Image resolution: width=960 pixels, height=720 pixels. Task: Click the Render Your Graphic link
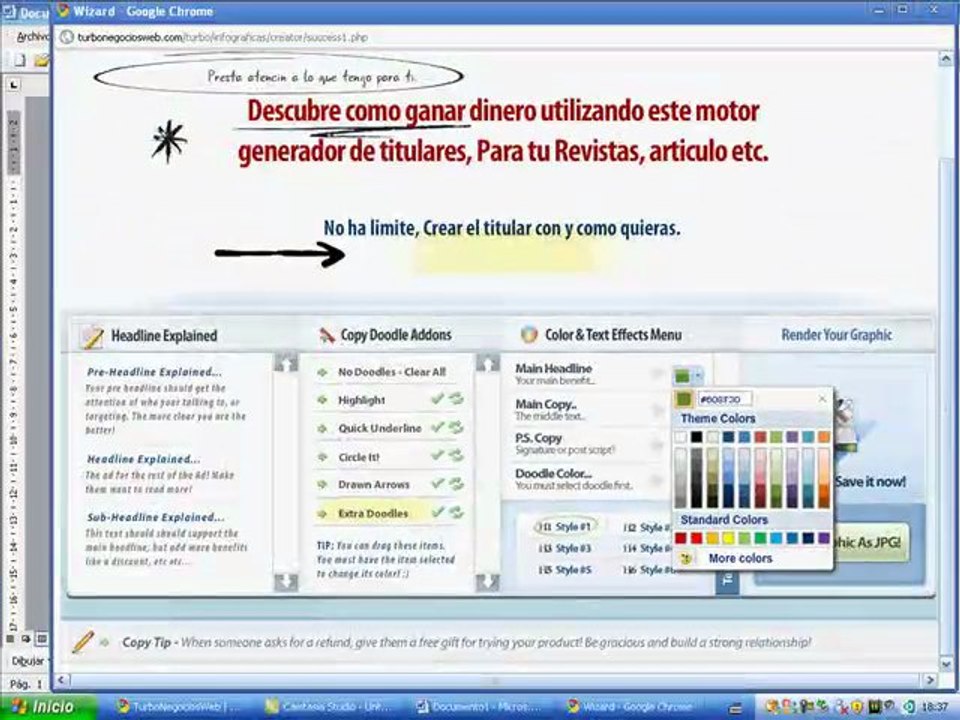coord(836,335)
